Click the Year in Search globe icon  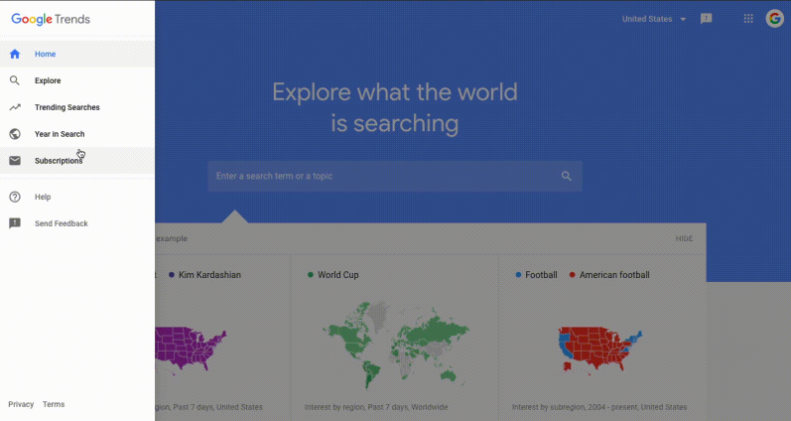(x=15, y=134)
